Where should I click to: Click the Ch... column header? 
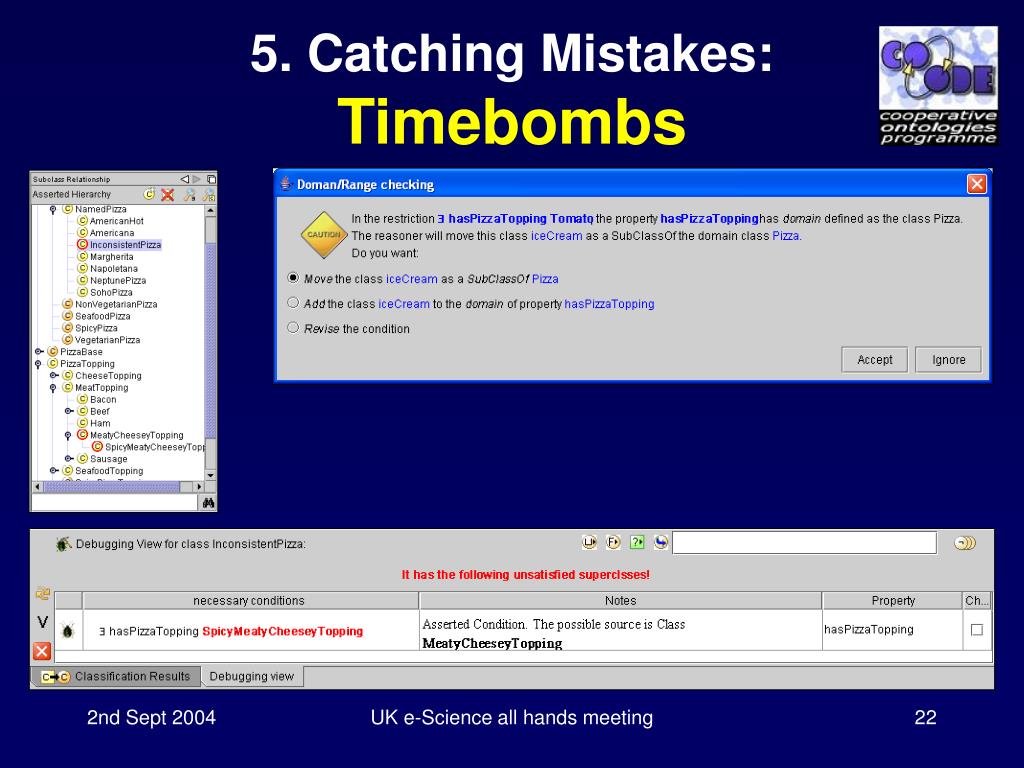[x=977, y=600]
